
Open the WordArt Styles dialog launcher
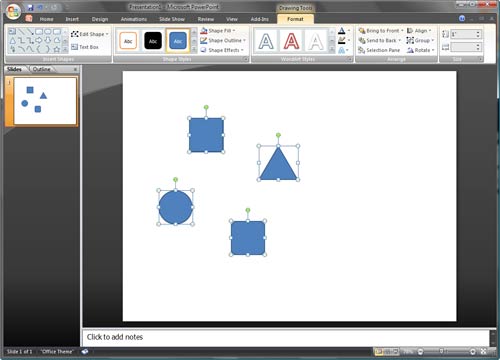[350, 59]
